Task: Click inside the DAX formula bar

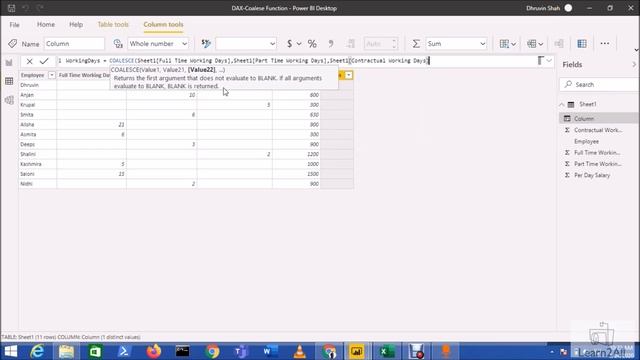Action: (296, 61)
